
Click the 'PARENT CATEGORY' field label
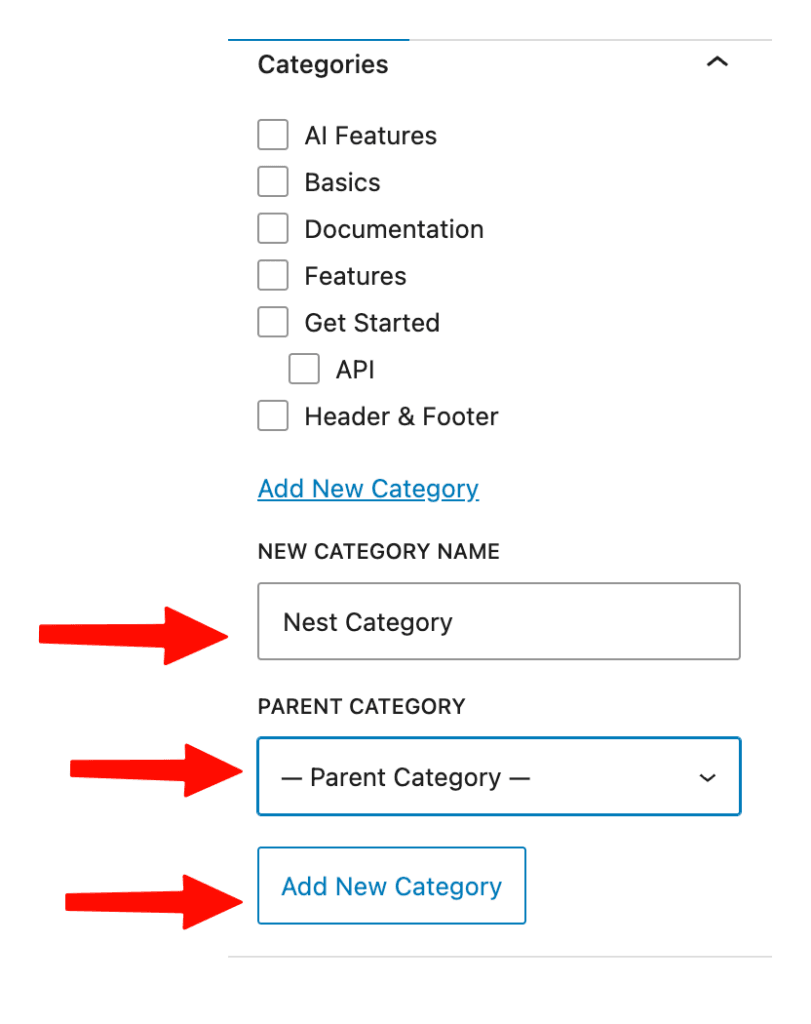(x=361, y=707)
